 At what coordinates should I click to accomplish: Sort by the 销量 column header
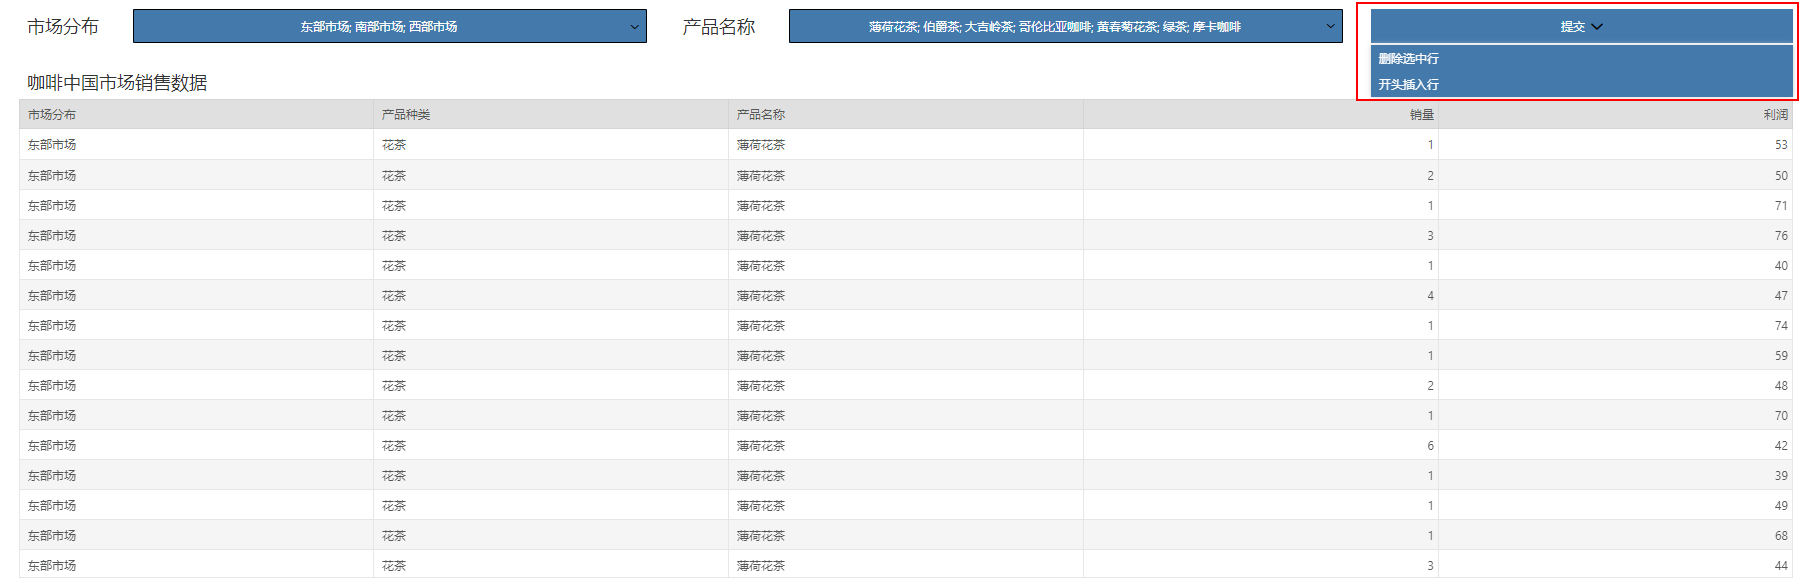pyautogui.click(x=1421, y=115)
